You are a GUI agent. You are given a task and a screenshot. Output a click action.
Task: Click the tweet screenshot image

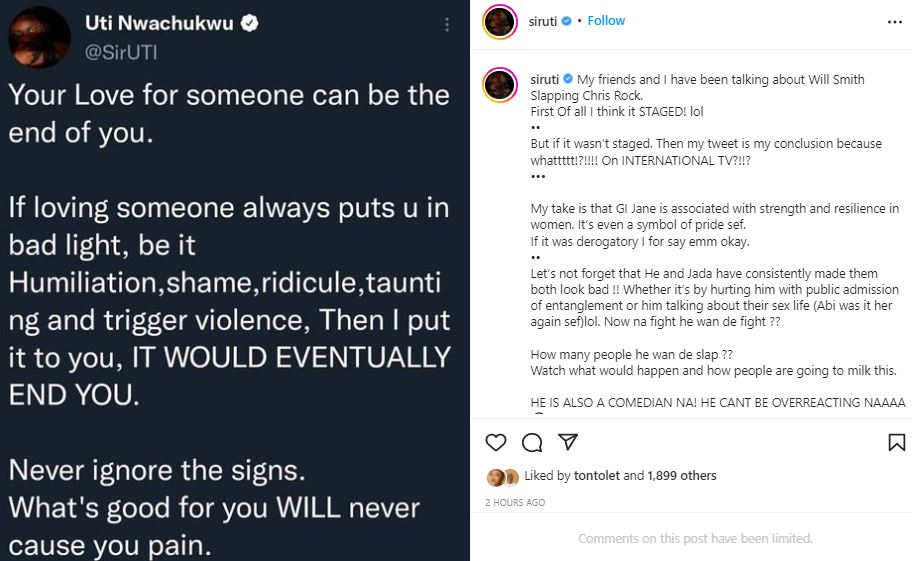[x=235, y=300]
